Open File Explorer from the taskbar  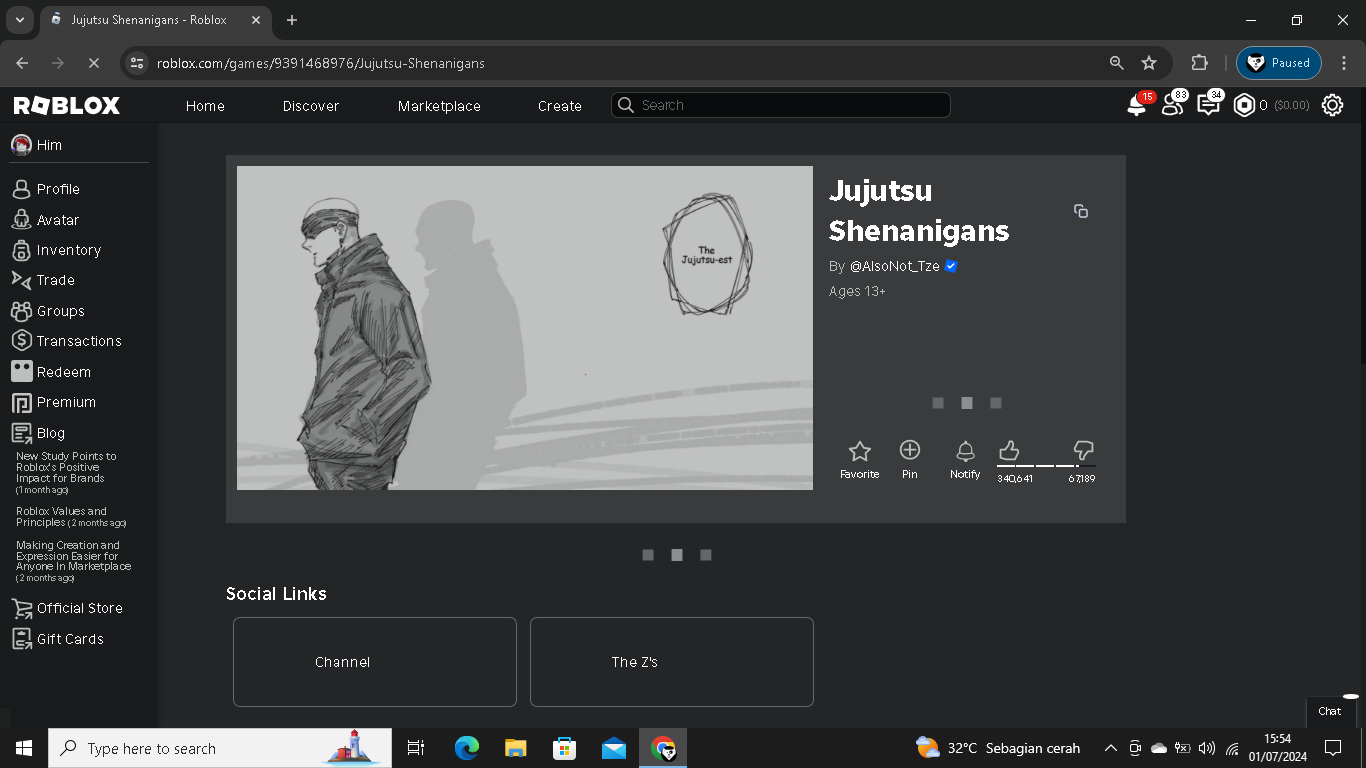pyautogui.click(x=516, y=748)
